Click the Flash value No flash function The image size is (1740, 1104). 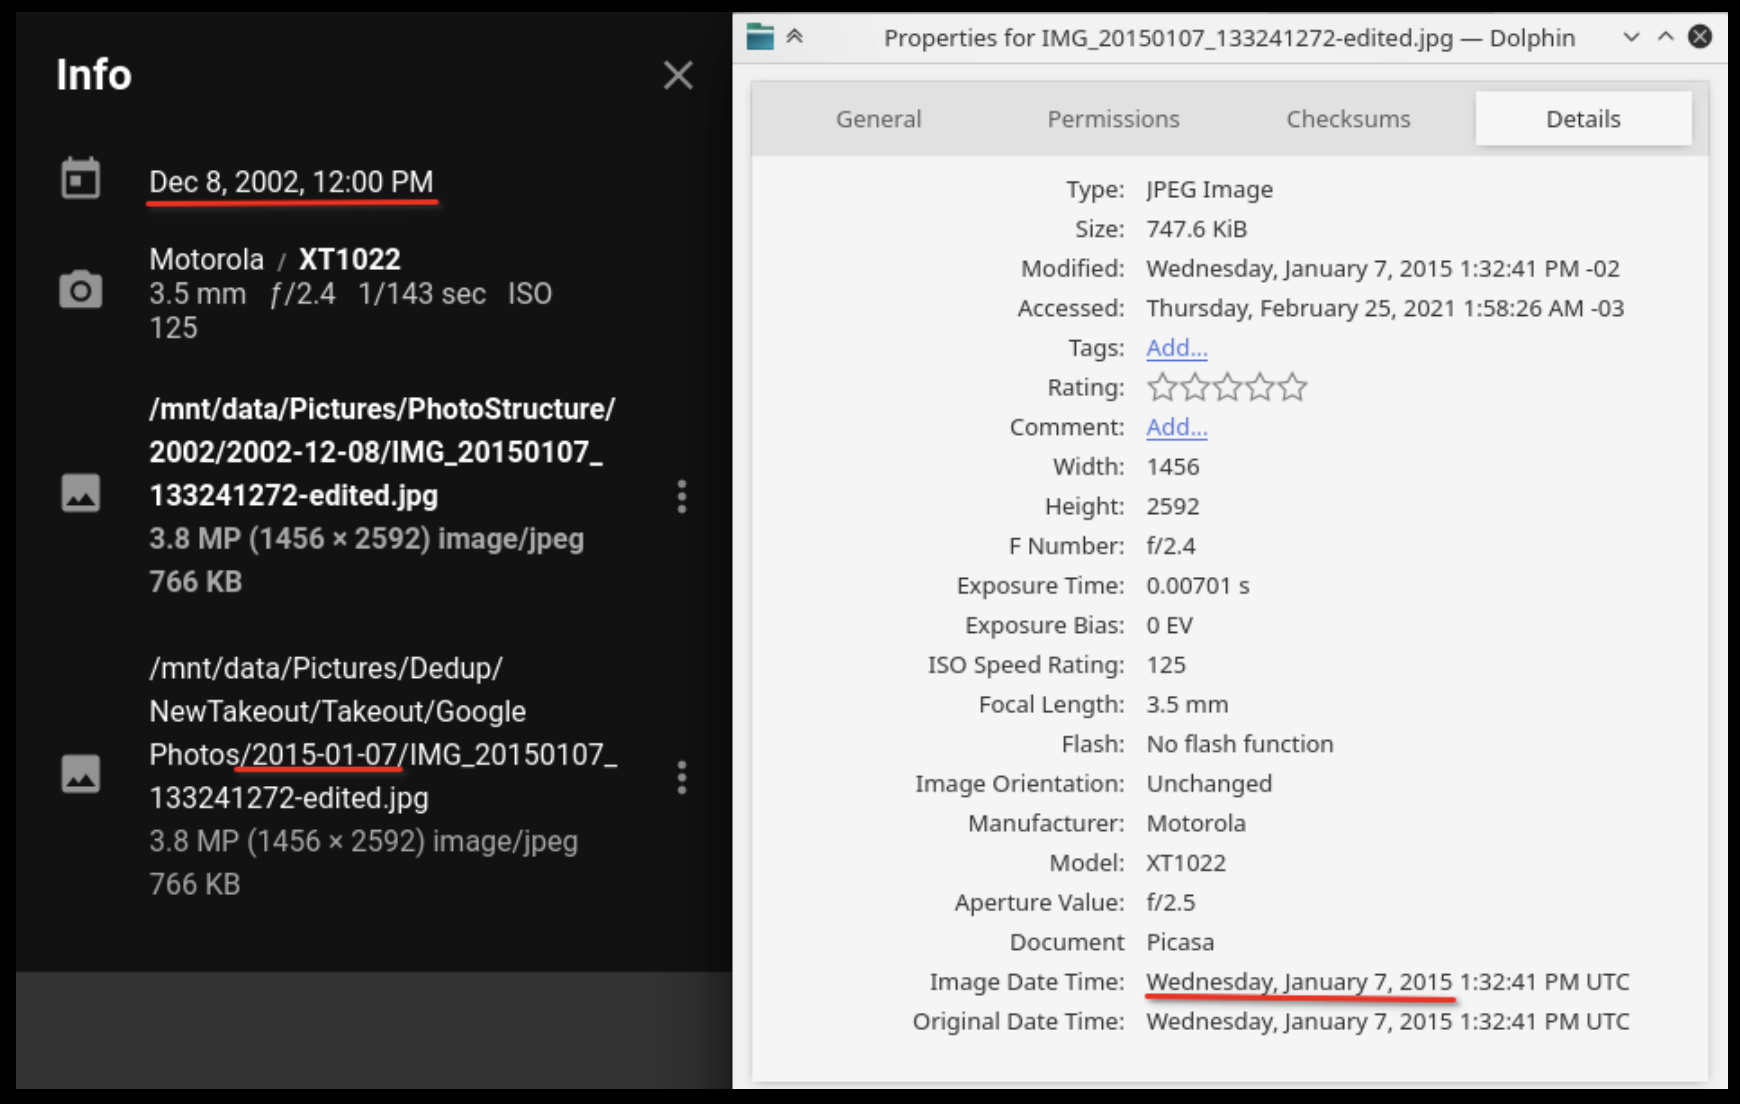pyautogui.click(x=1240, y=744)
